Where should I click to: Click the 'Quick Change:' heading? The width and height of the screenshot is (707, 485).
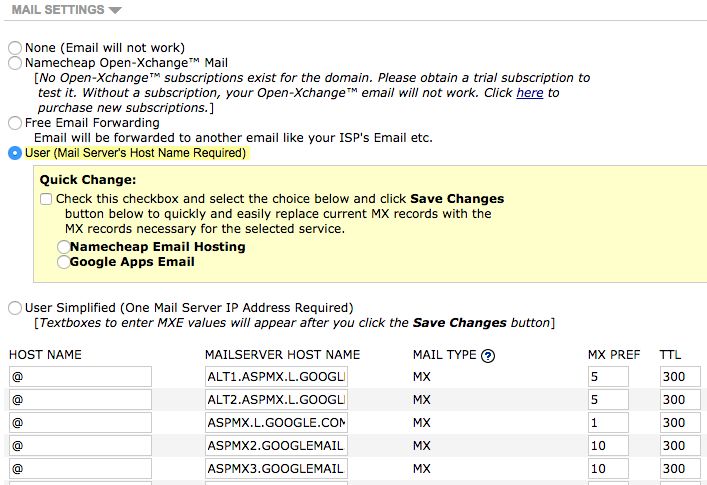[88, 180]
